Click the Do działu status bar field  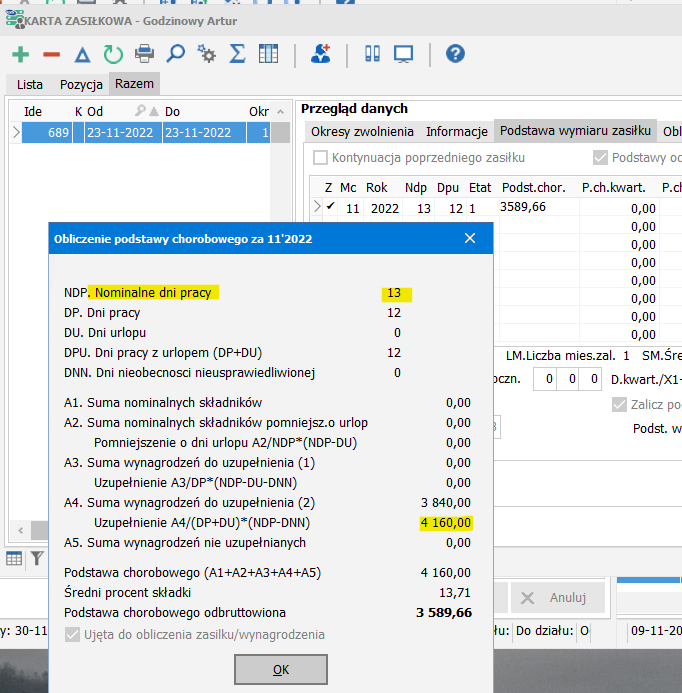point(544,631)
